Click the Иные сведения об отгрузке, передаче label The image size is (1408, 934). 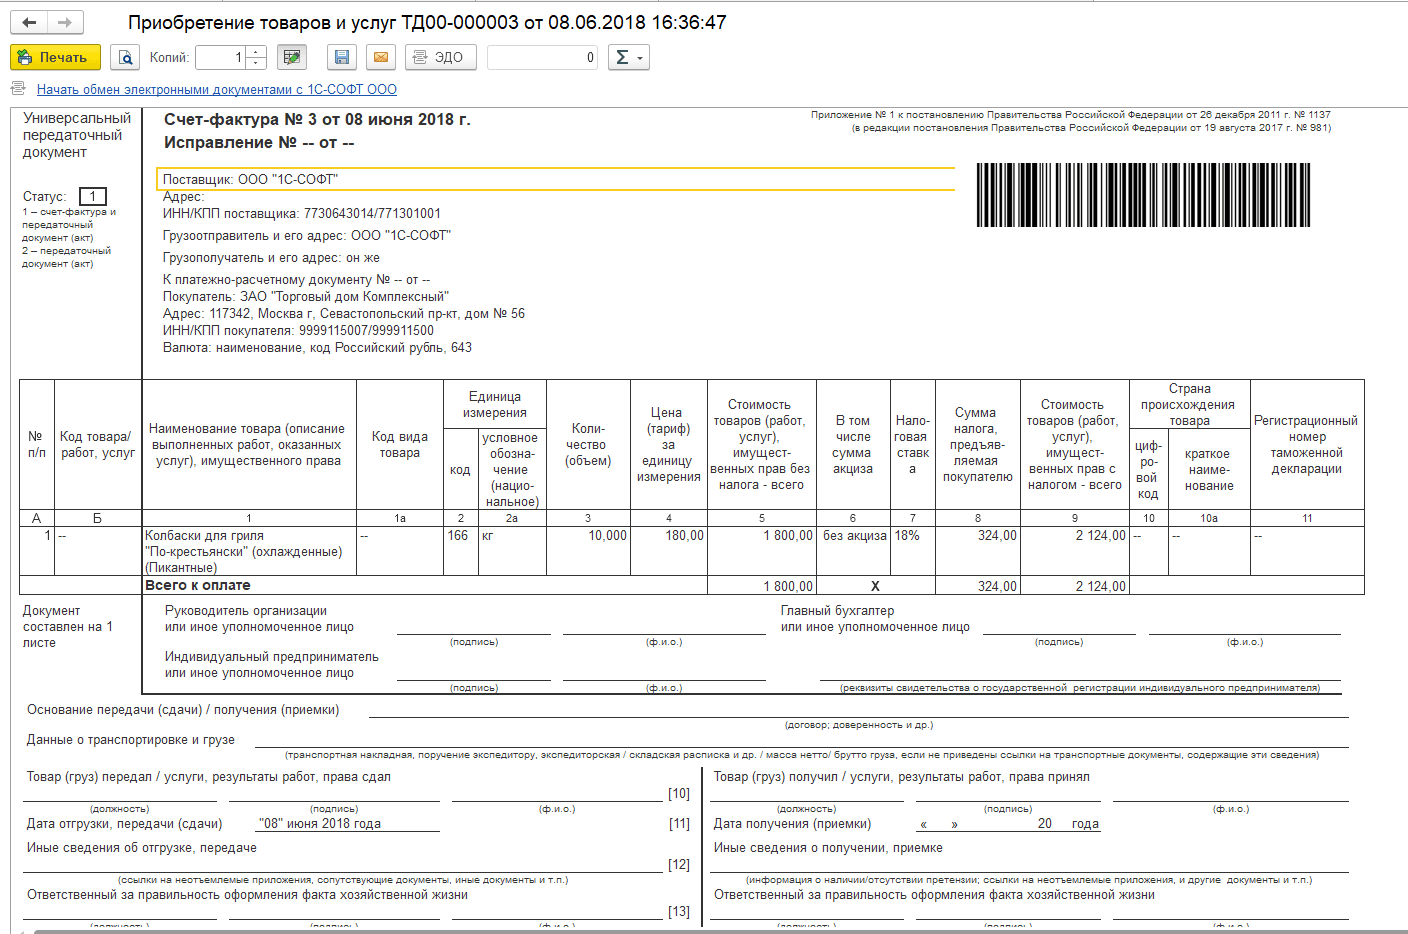tap(142, 848)
